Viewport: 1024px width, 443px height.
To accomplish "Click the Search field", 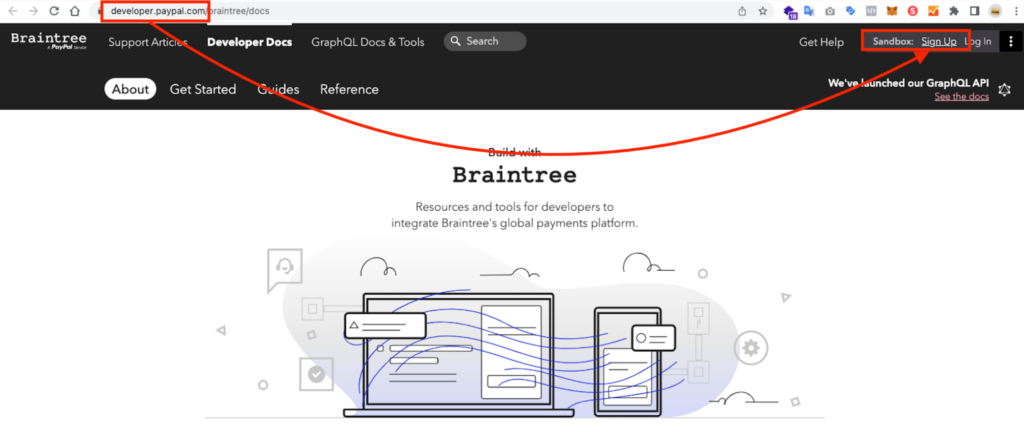I will 485,41.
